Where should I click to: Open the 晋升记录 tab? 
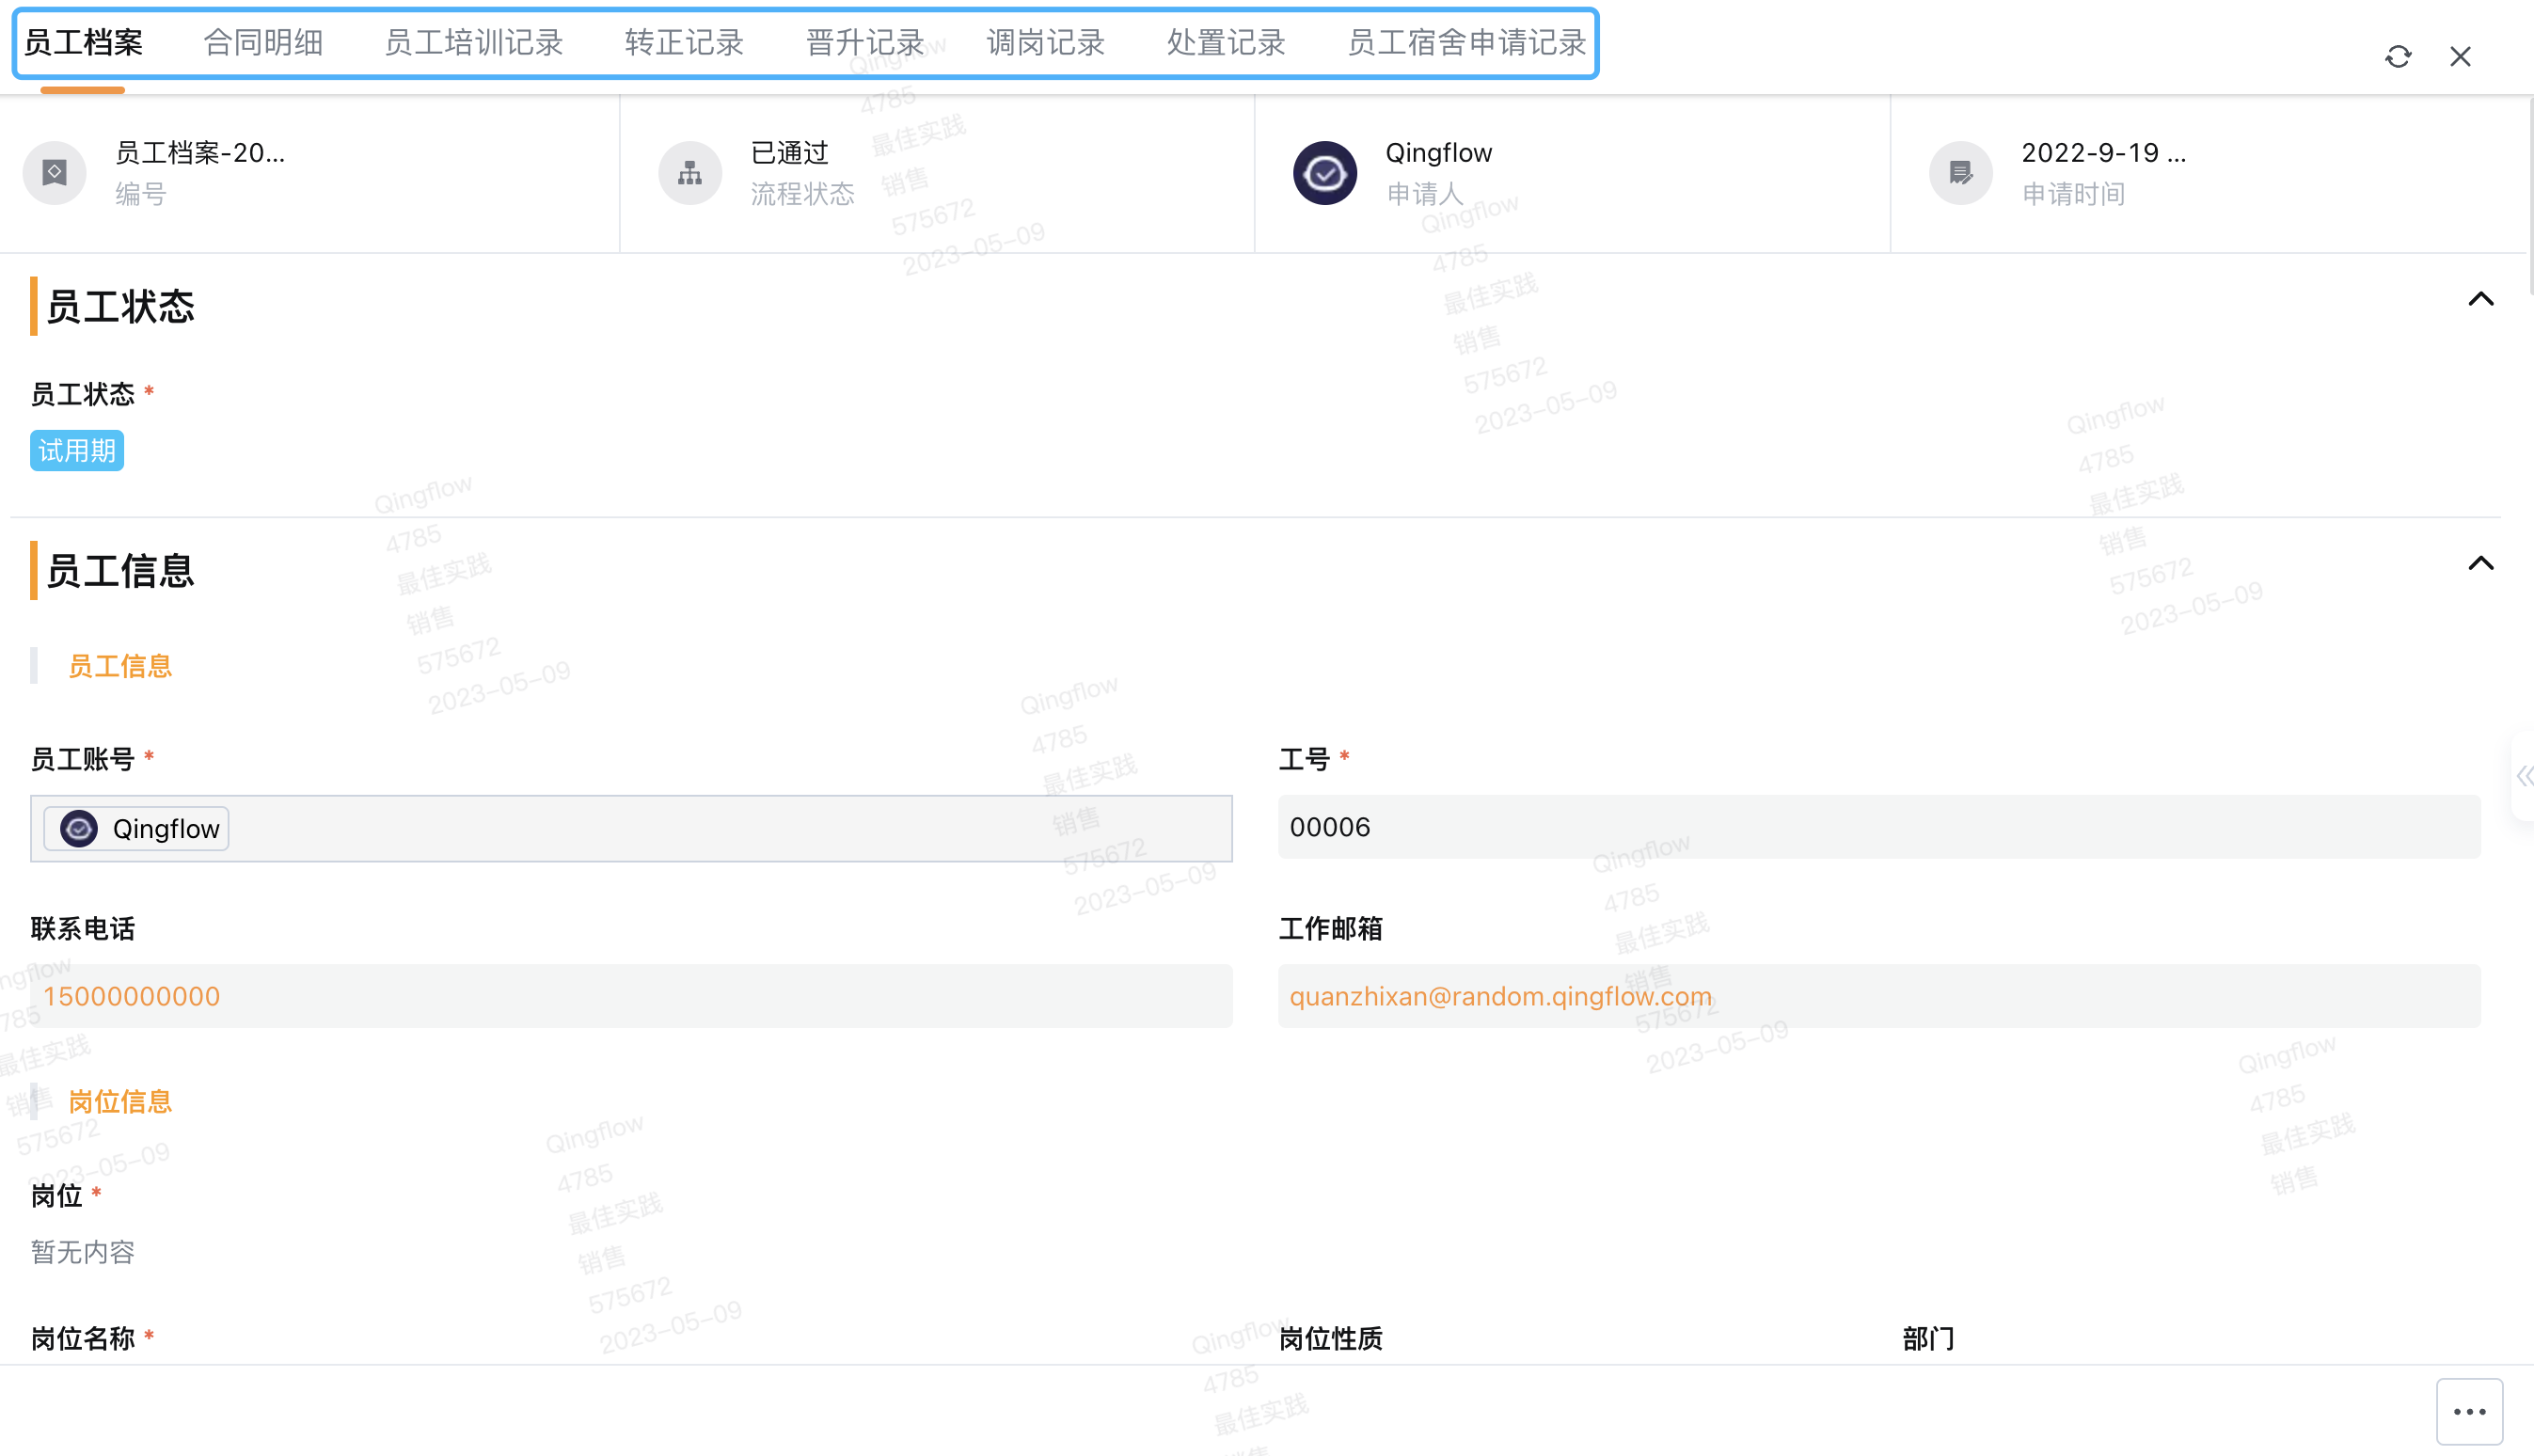pyautogui.click(x=865, y=43)
